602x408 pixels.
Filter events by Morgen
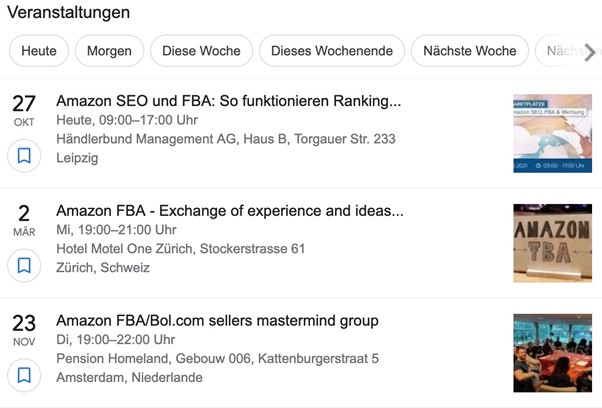109,51
